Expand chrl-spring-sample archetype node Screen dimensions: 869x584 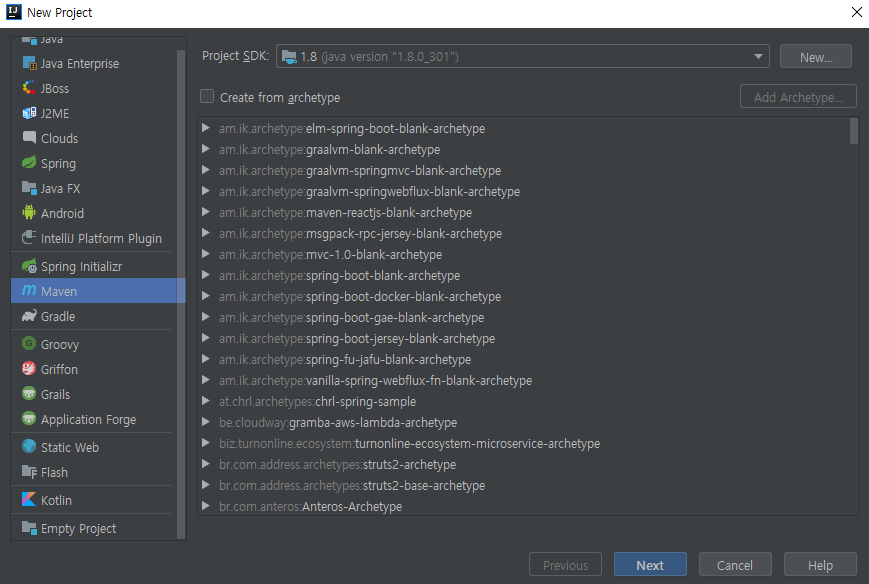pos(206,401)
